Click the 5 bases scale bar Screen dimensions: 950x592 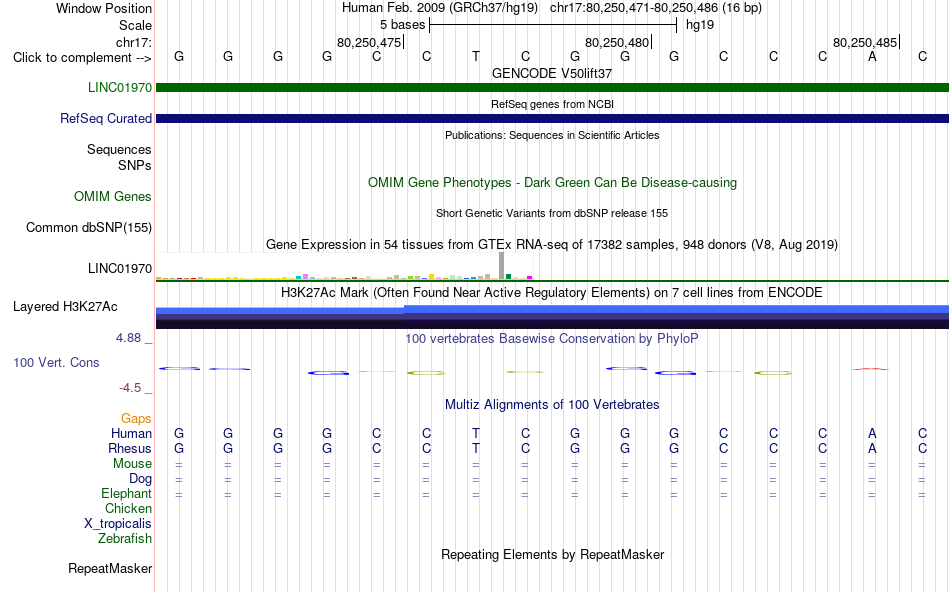(x=553, y=25)
